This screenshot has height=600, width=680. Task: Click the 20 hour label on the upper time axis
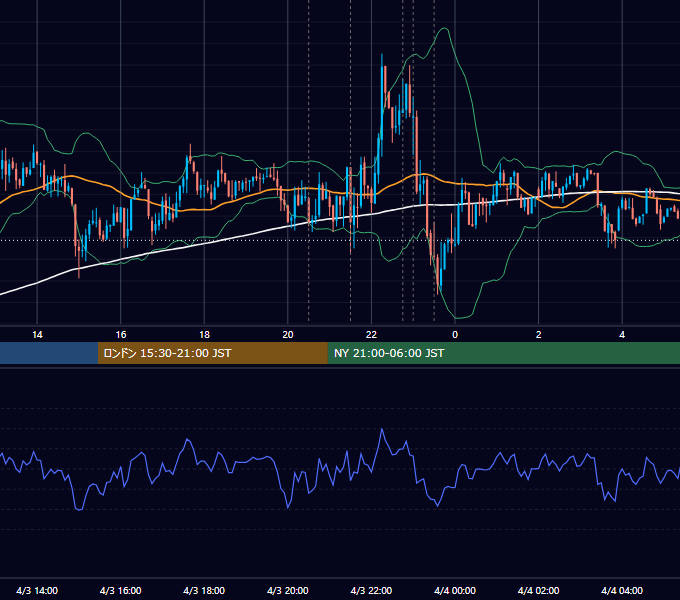tap(288, 335)
